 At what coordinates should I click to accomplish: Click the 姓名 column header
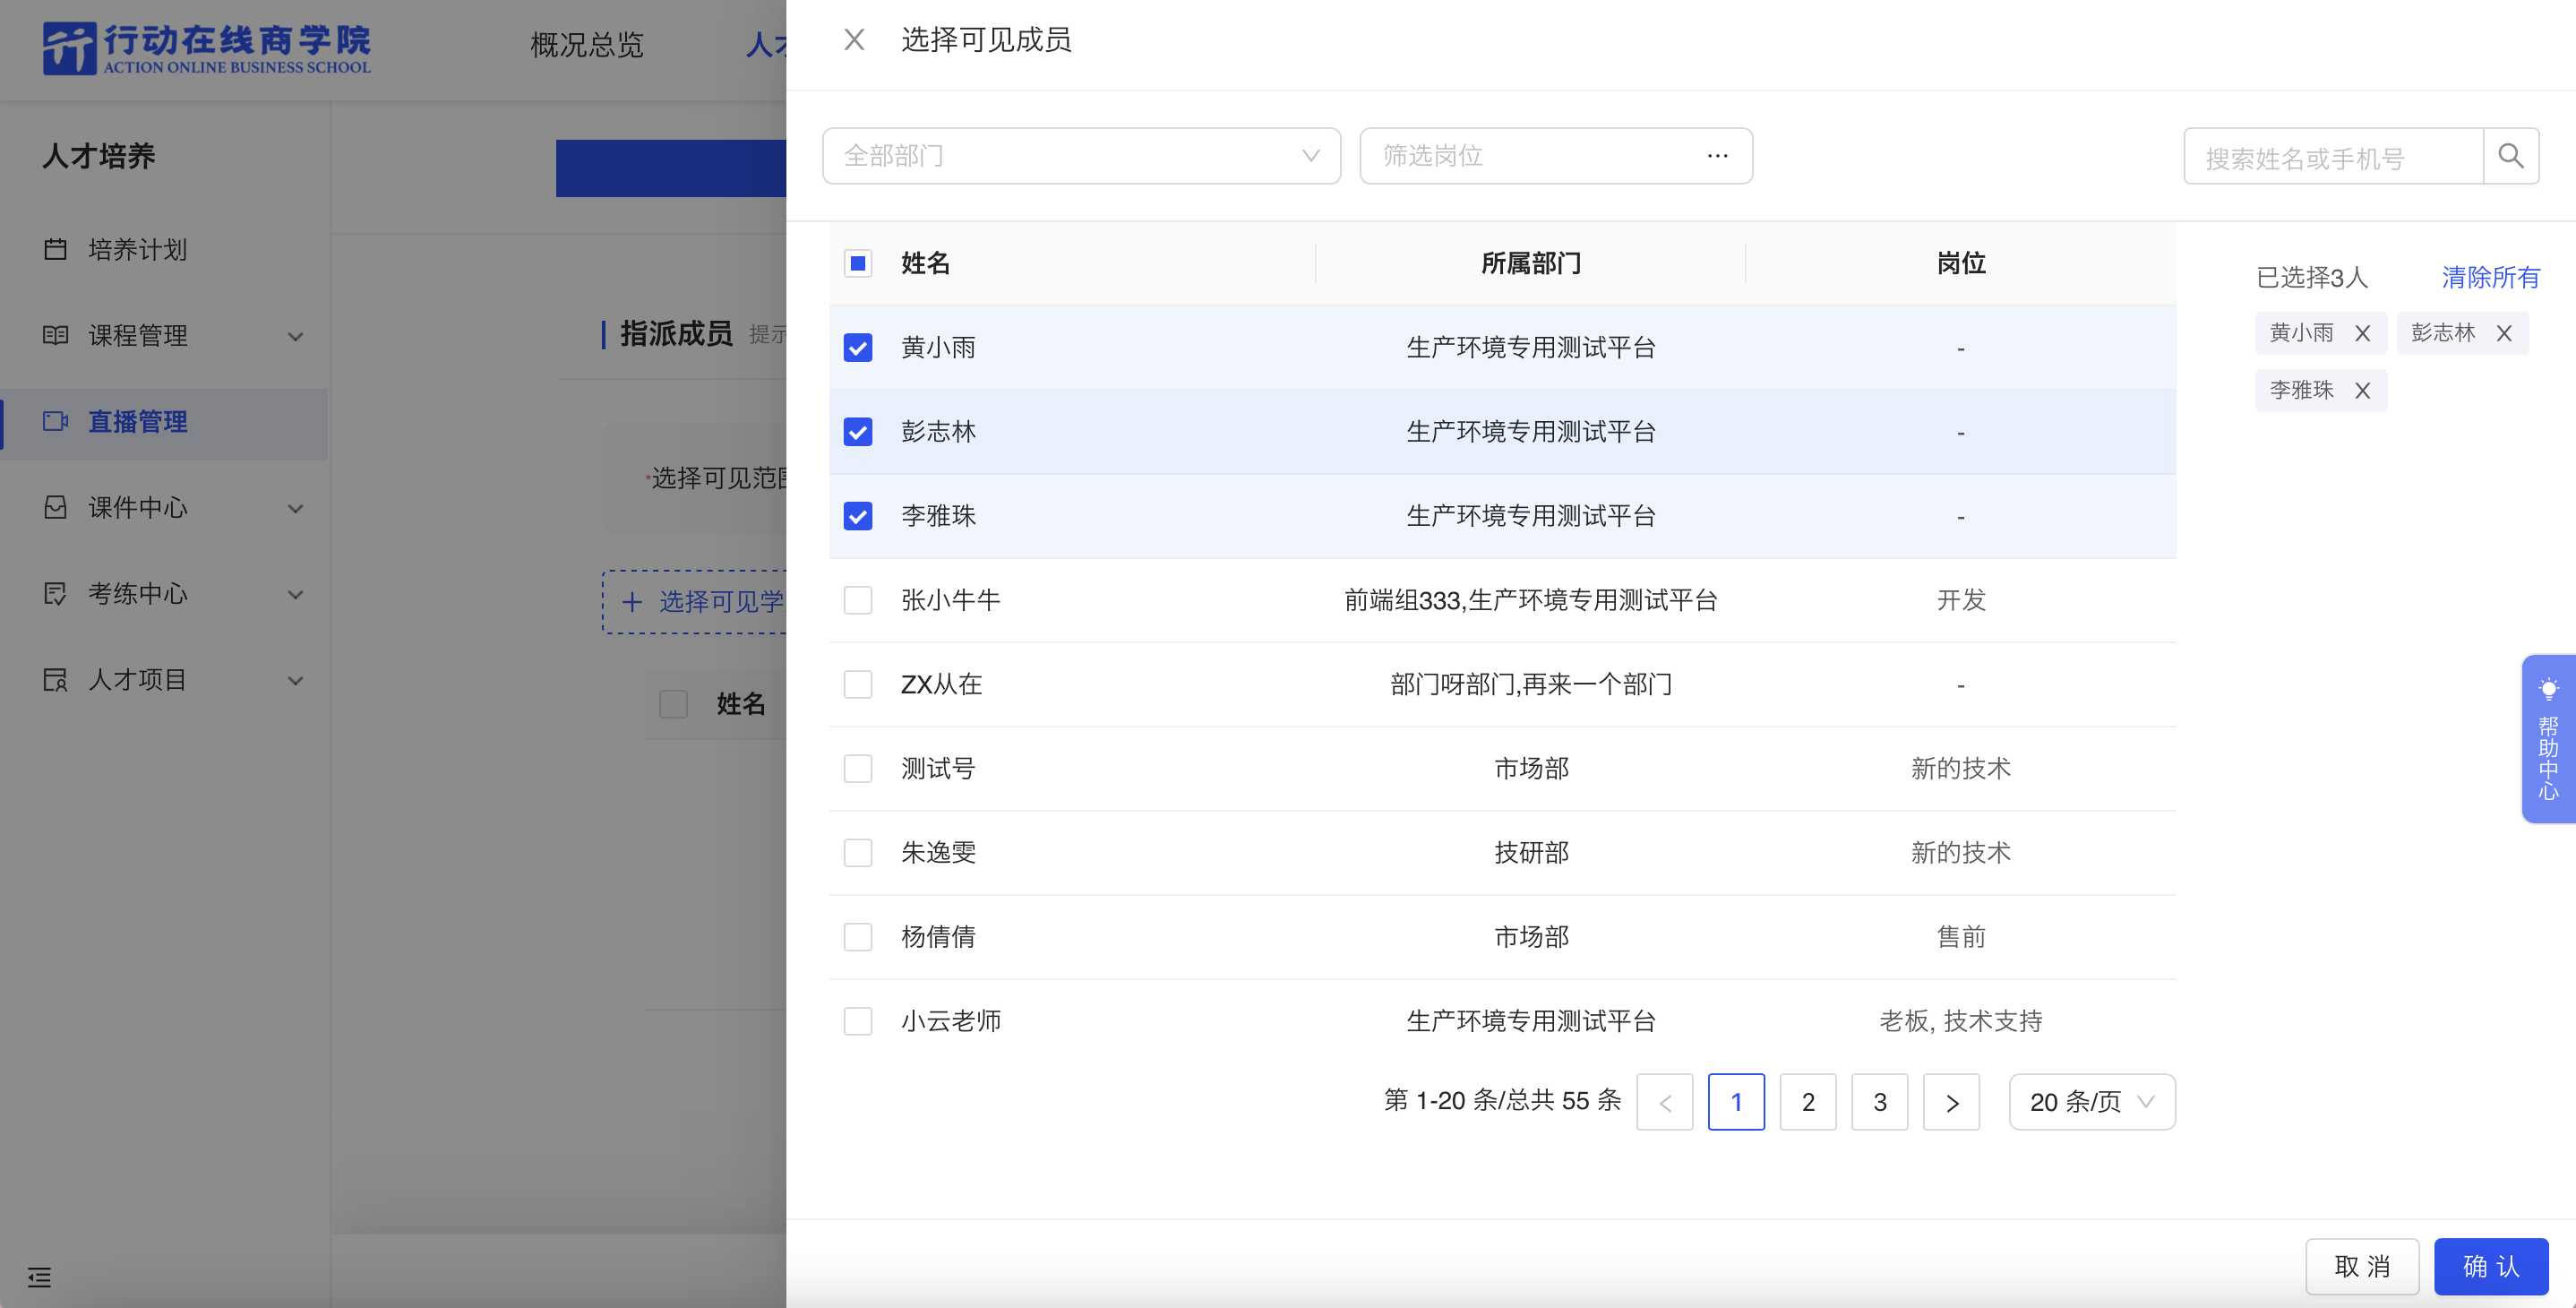925,263
